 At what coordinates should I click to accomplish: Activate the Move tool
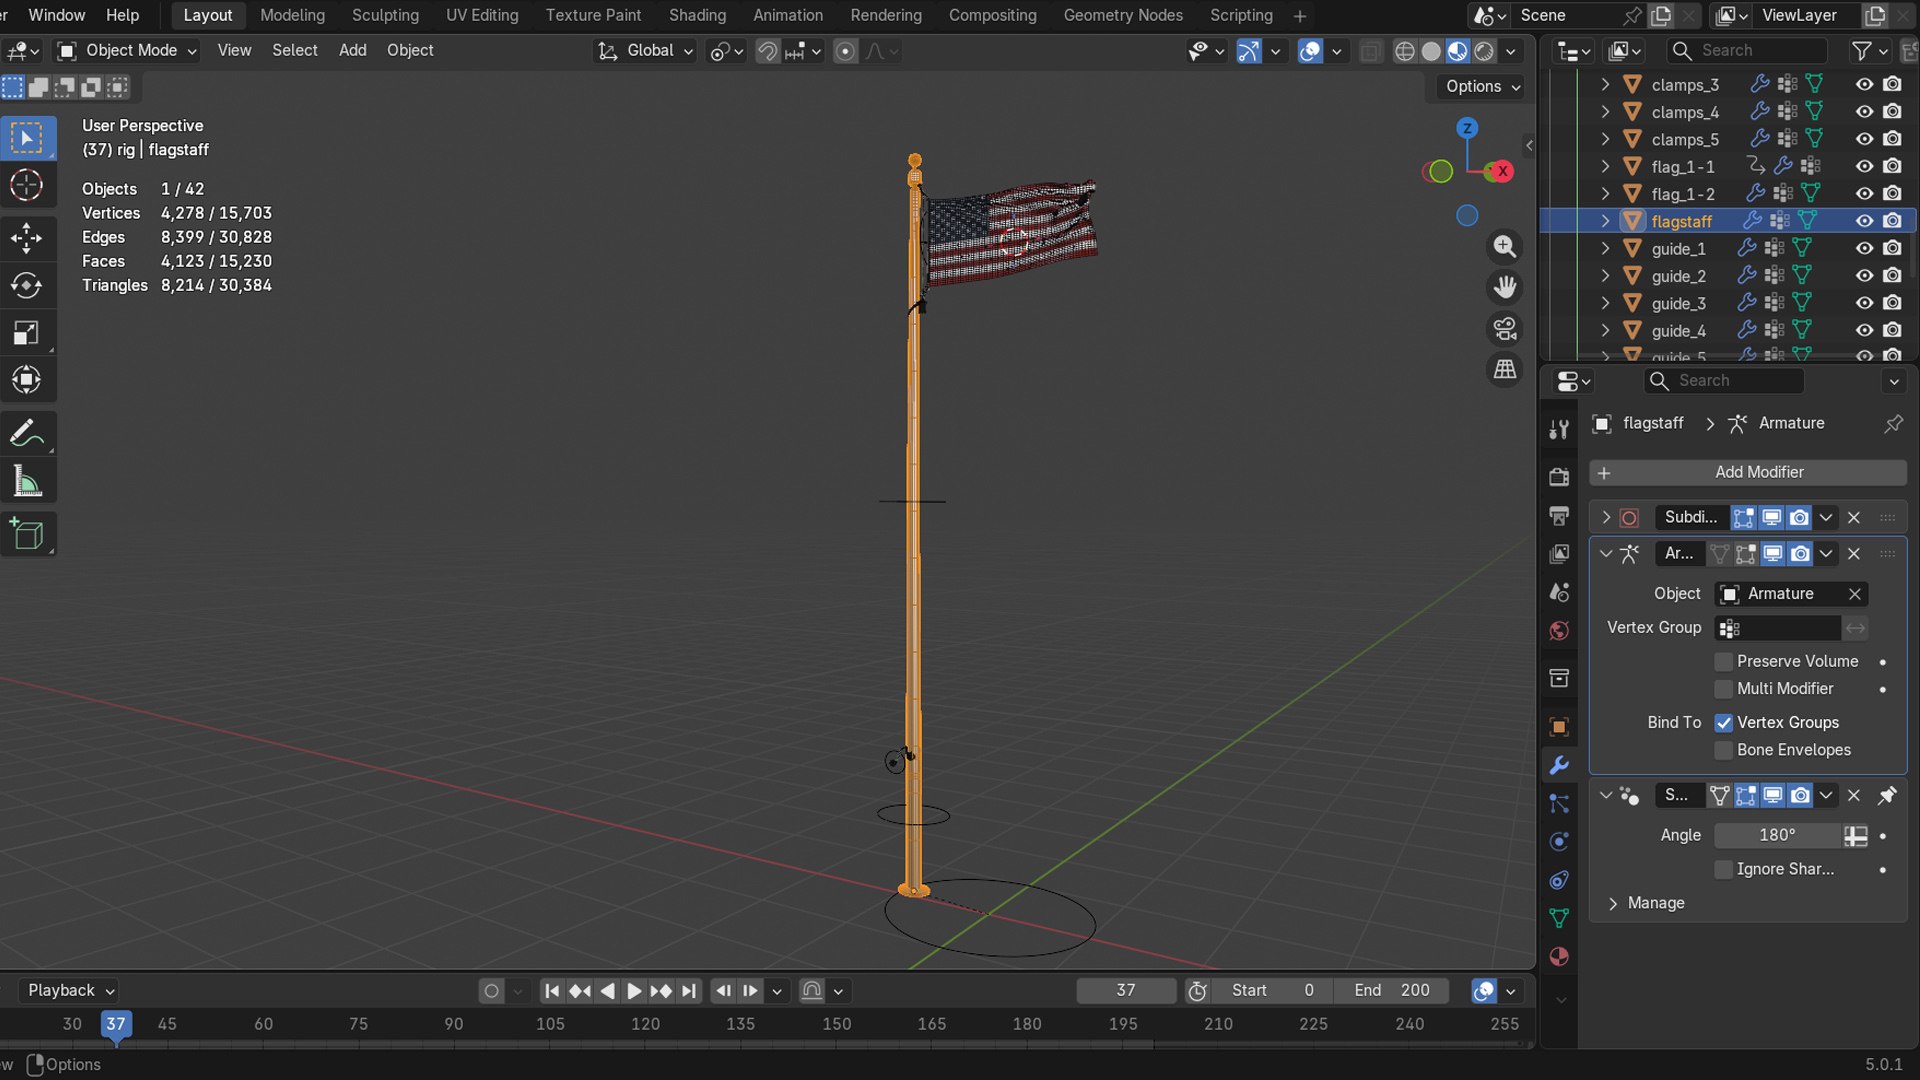click(x=27, y=238)
